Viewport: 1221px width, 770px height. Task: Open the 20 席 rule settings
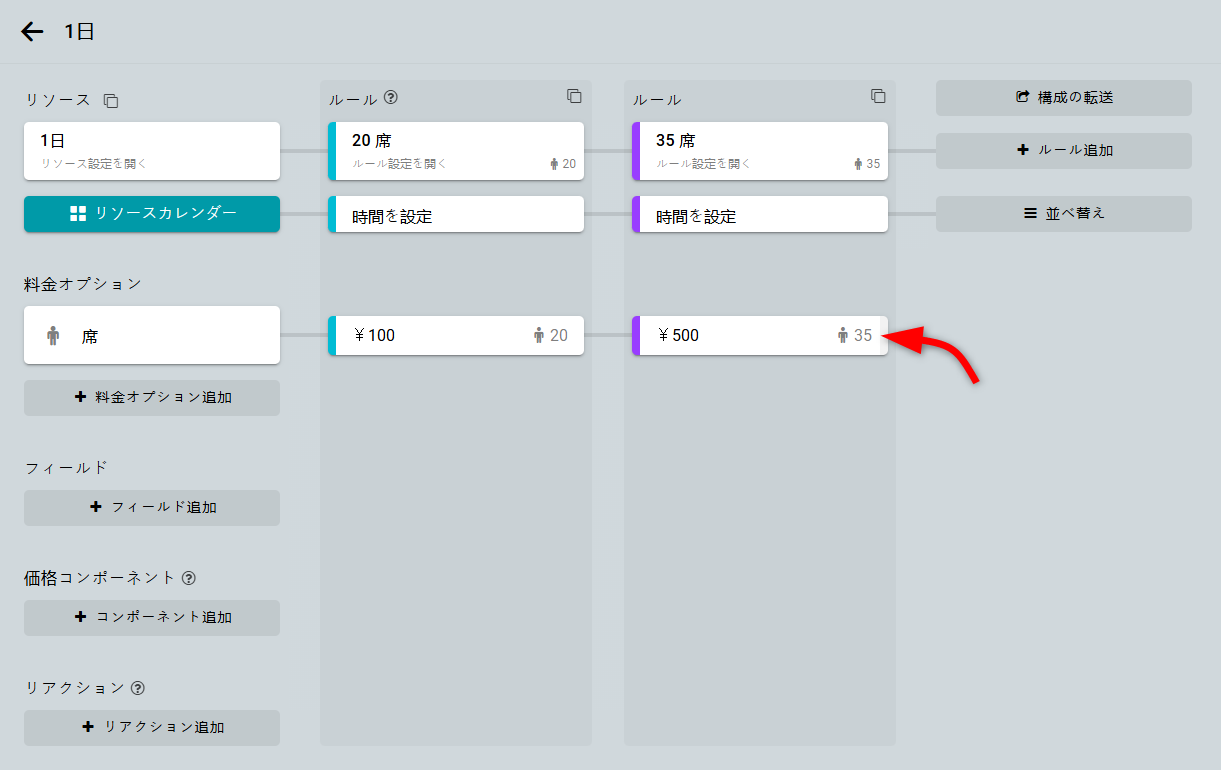pos(456,151)
